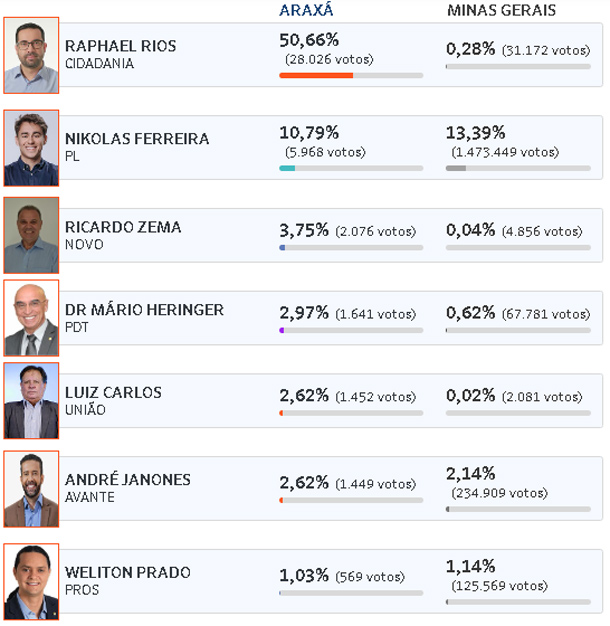Click the DR MÁRIO HERINGER name
The width and height of the screenshot is (610, 626).
pyautogui.click(x=144, y=309)
